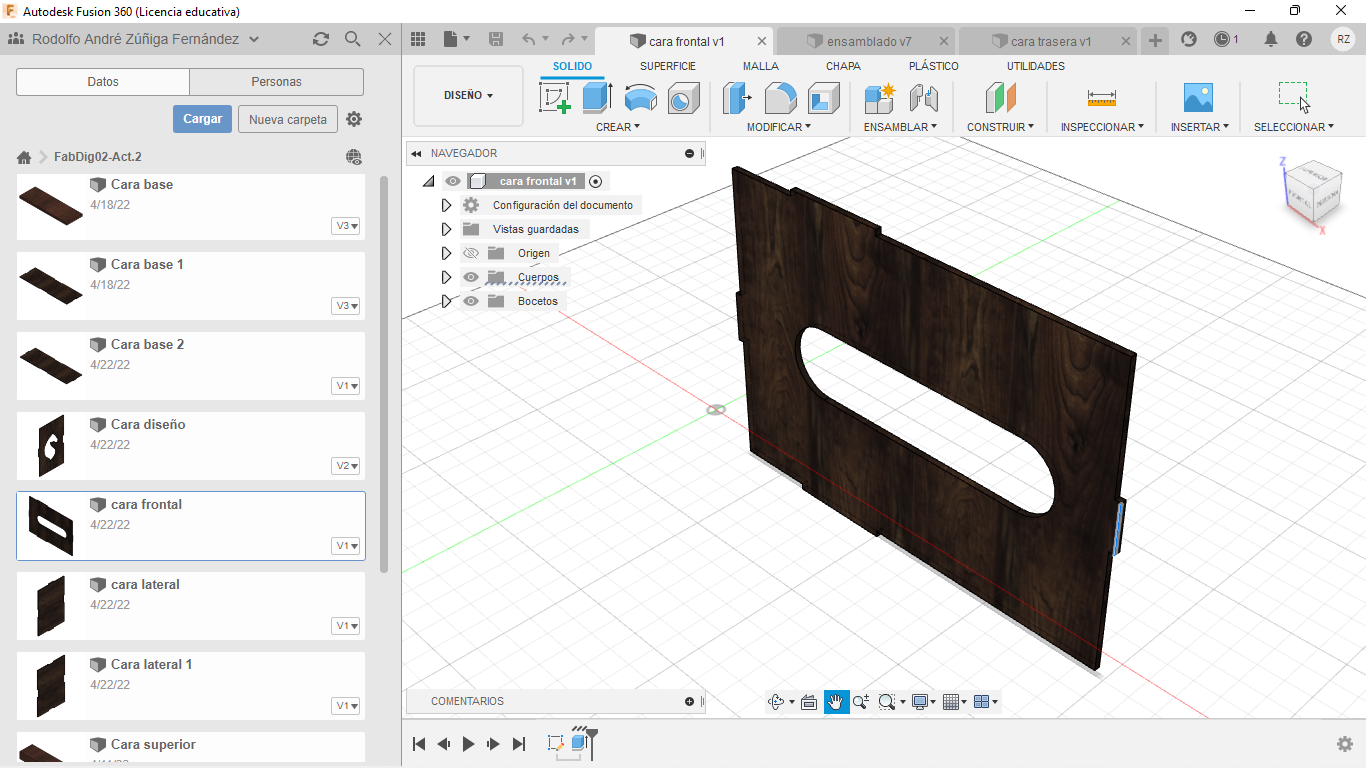1366x768 pixels.
Task: Open version V1 dropdown for cara frontal
Action: [346, 546]
